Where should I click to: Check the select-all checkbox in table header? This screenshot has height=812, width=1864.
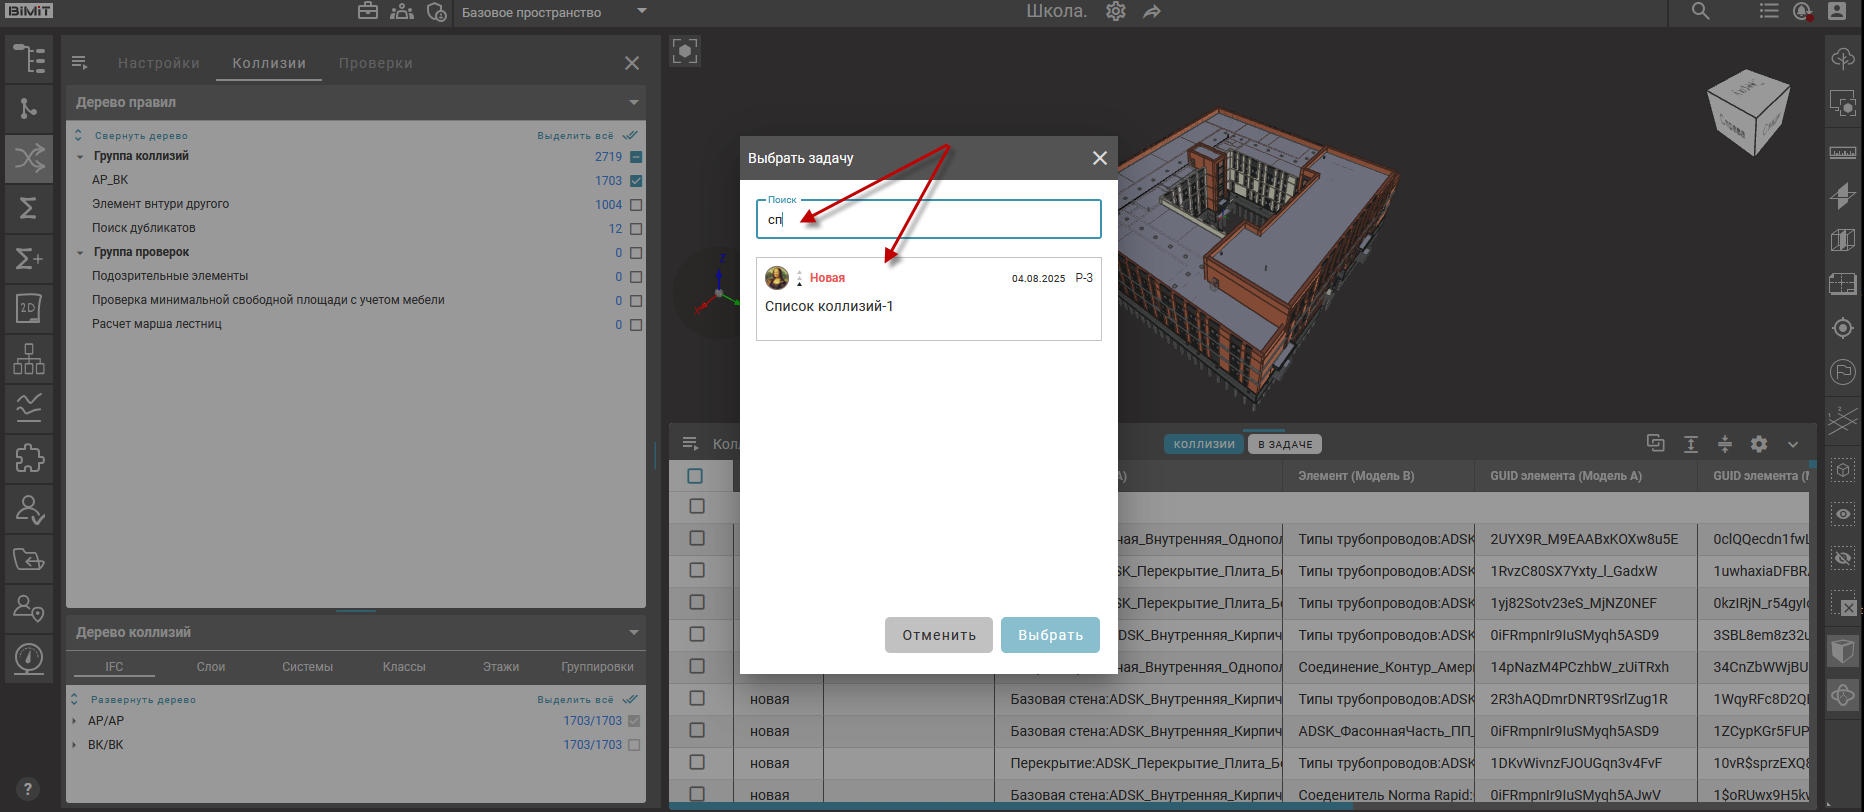point(696,476)
